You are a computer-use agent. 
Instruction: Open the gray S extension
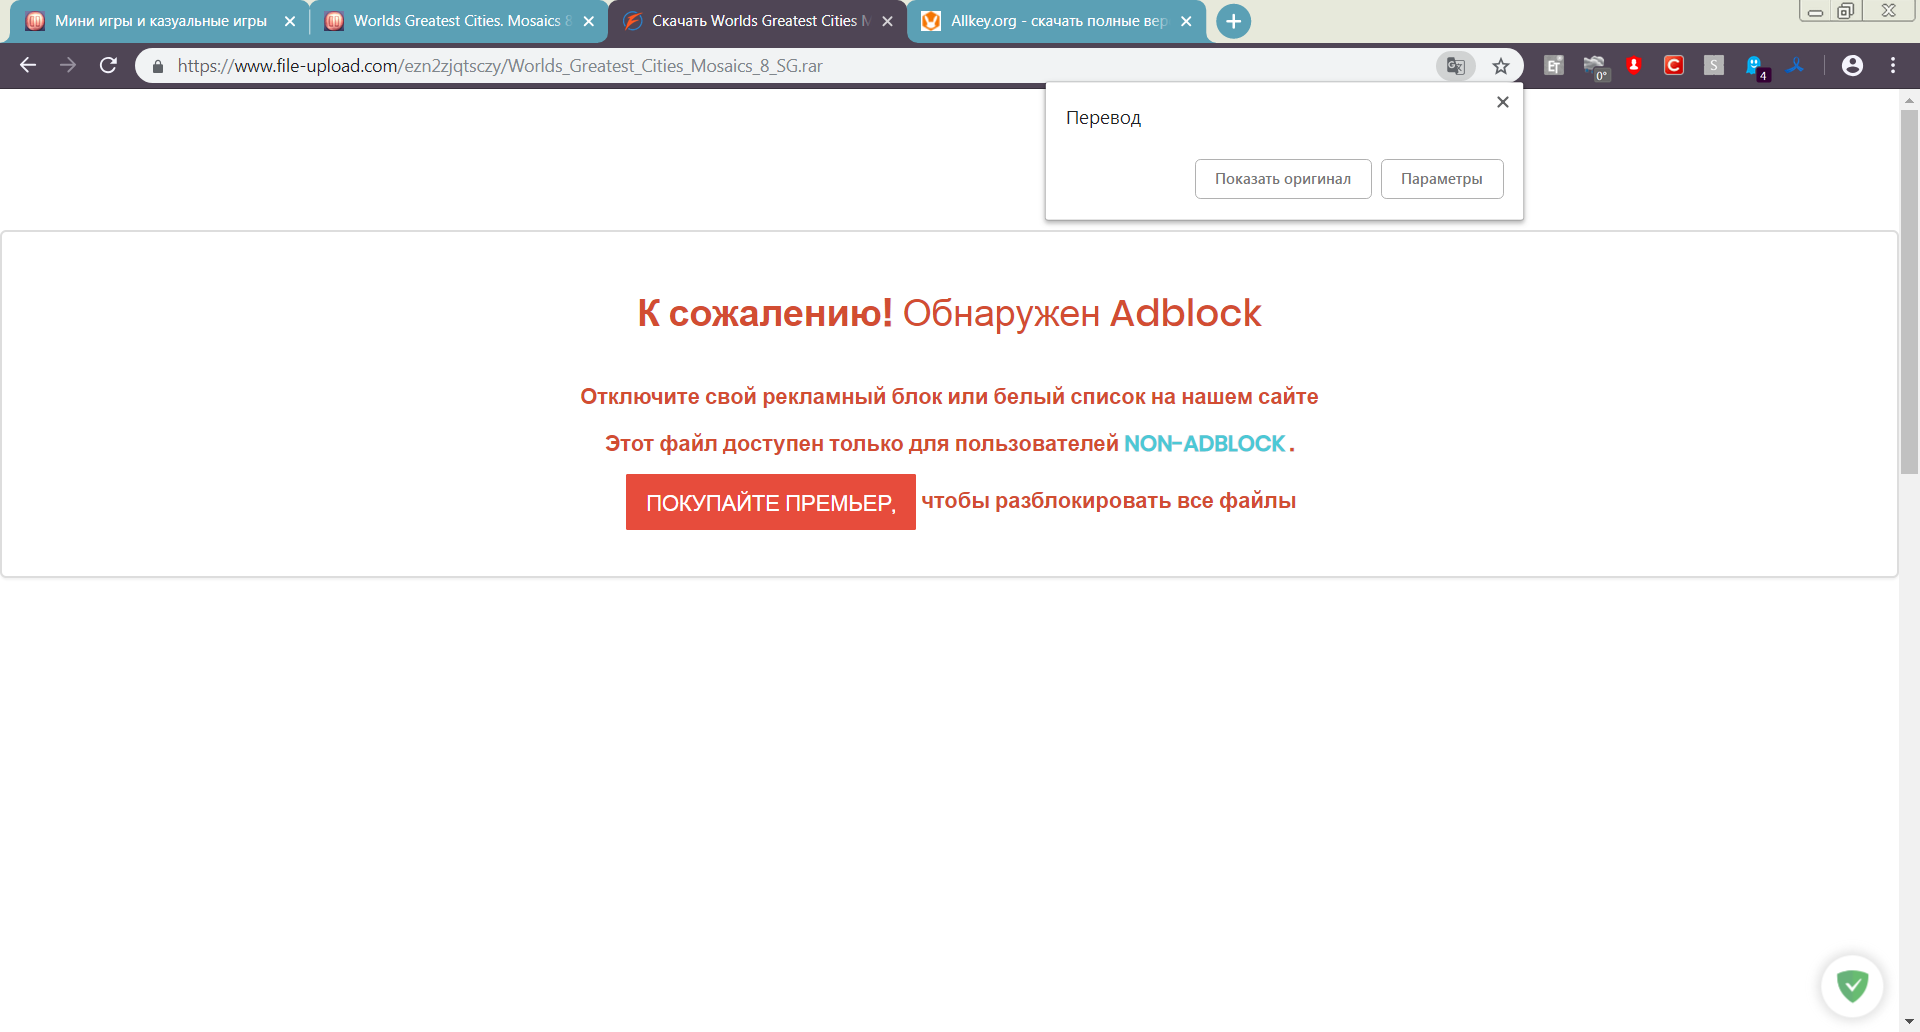(x=1714, y=66)
